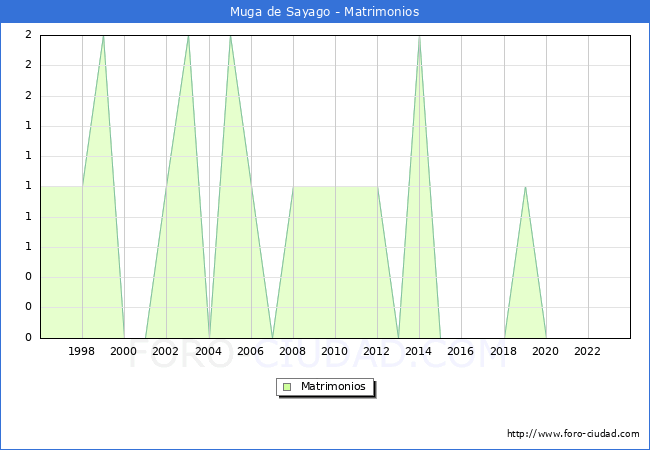650x450 pixels.
Task: Click the 2019 data peak on chart
Action: 525,187
